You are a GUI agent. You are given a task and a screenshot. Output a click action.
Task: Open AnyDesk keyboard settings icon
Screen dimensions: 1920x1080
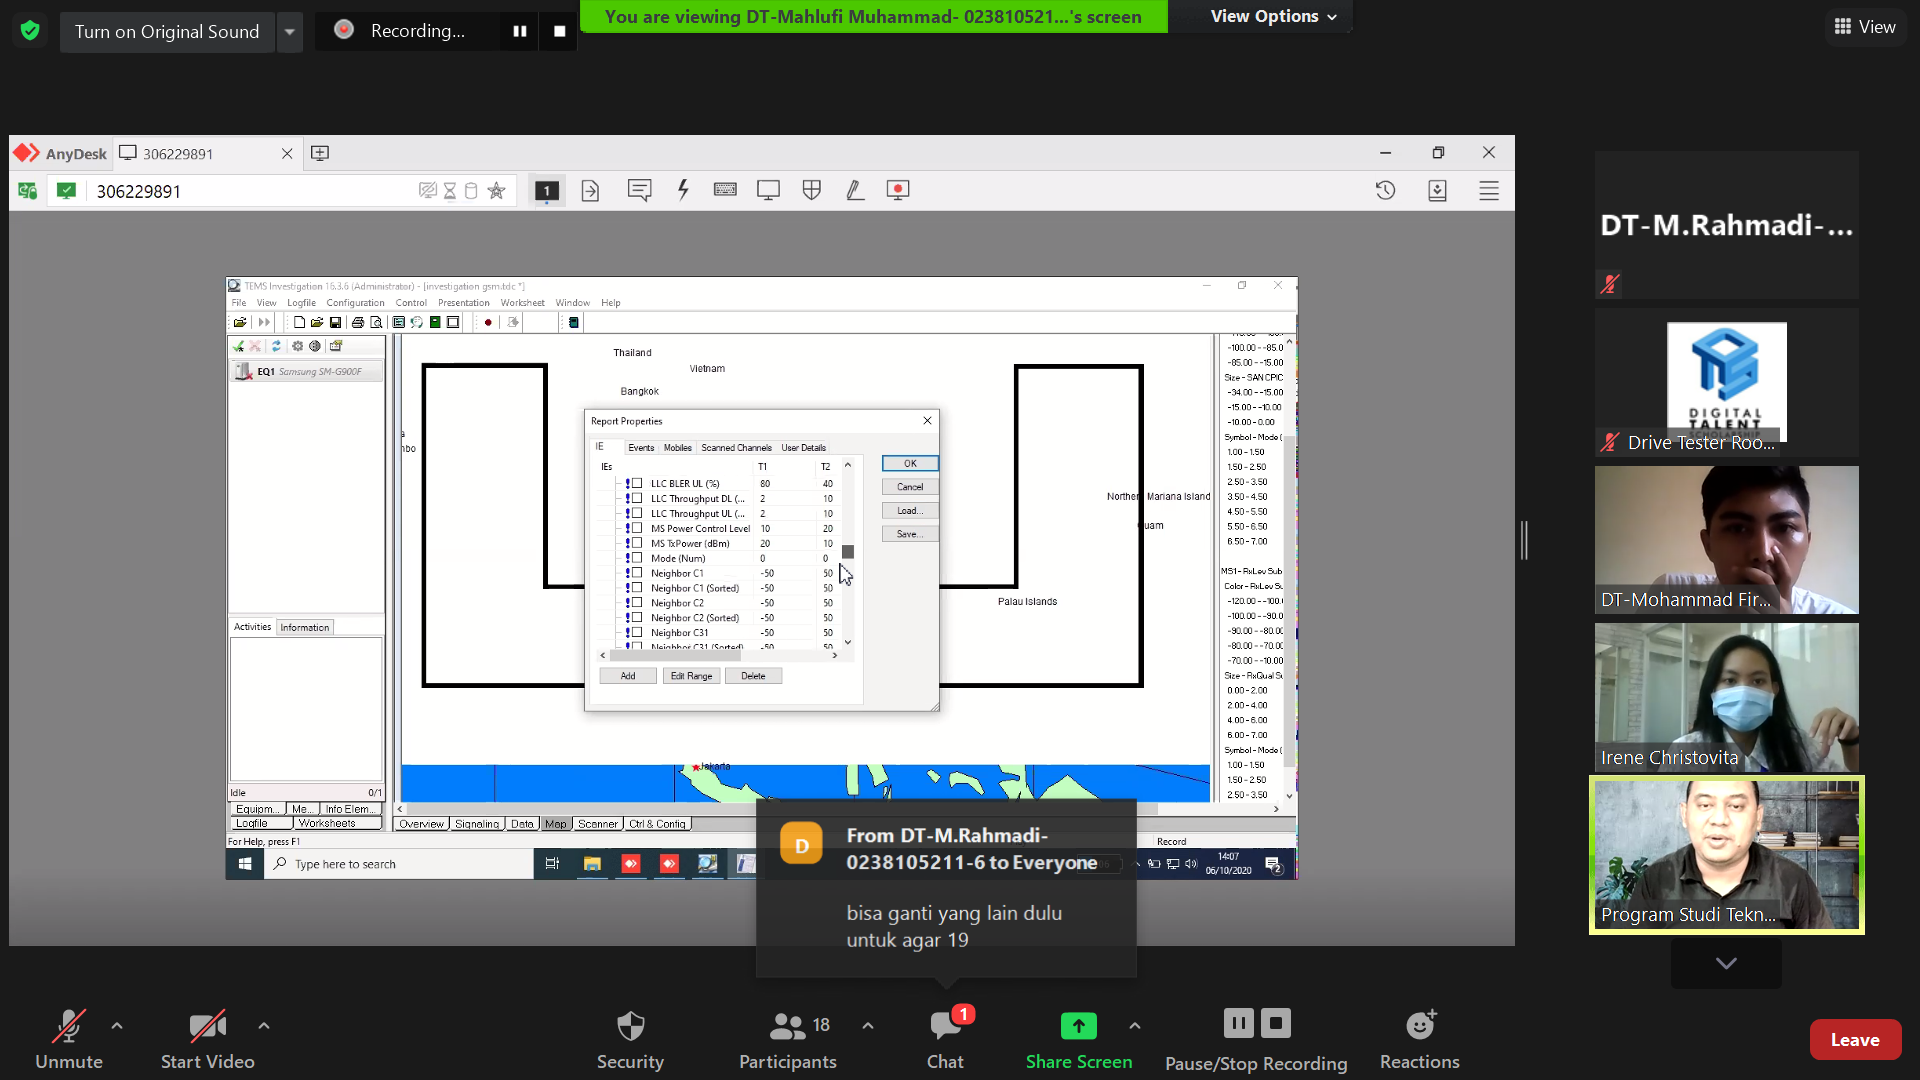point(725,190)
